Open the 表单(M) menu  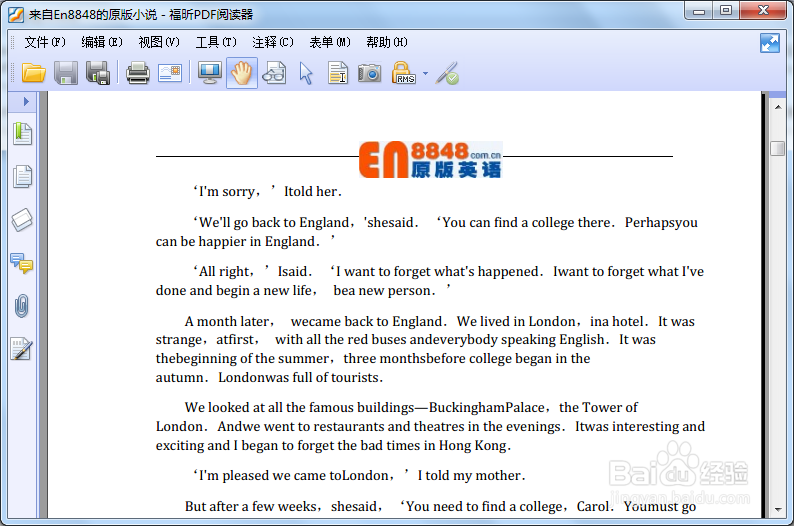pyautogui.click(x=330, y=43)
